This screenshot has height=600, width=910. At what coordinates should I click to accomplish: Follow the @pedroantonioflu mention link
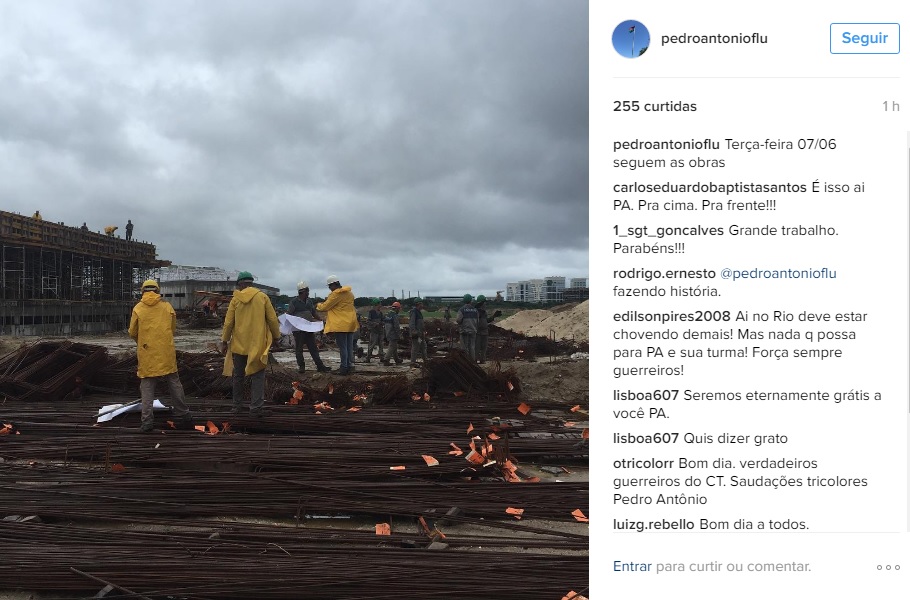coord(778,273)
